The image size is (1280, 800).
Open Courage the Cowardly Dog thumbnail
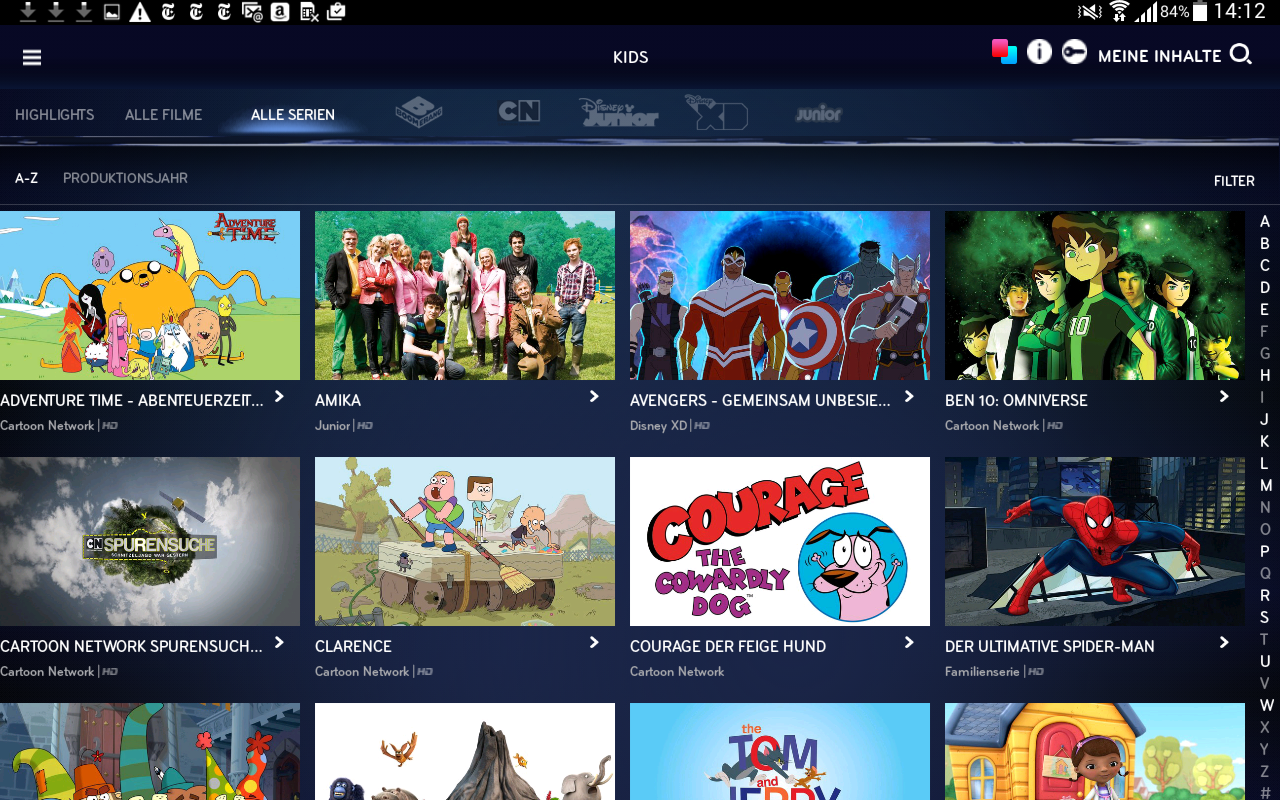[779, 541]
